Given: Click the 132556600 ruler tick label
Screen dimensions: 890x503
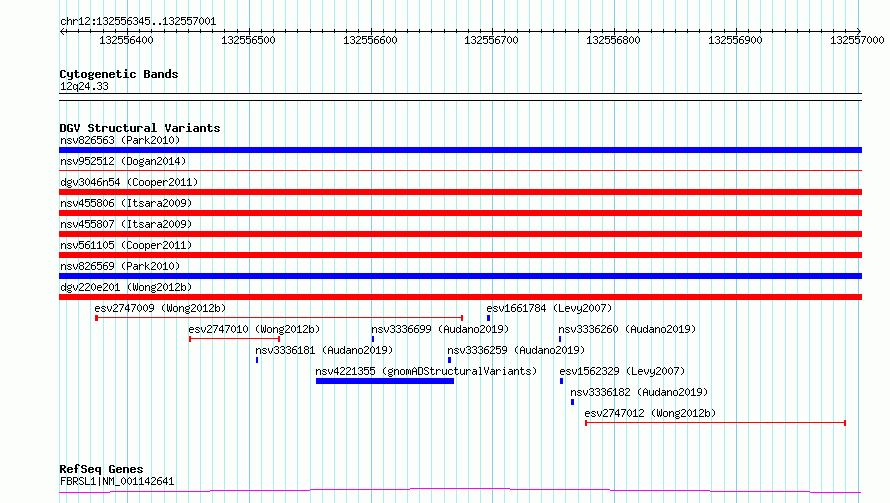Looking at the screenshot, I should pyautogui.click(x=370, y=40).
